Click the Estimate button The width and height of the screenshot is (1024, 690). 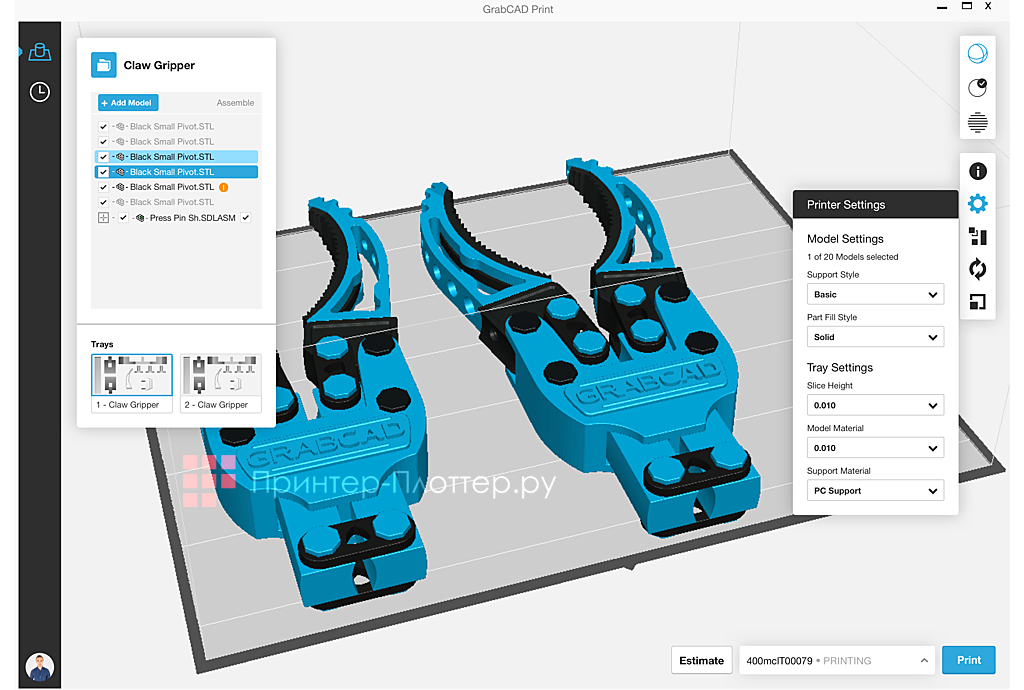701,660
